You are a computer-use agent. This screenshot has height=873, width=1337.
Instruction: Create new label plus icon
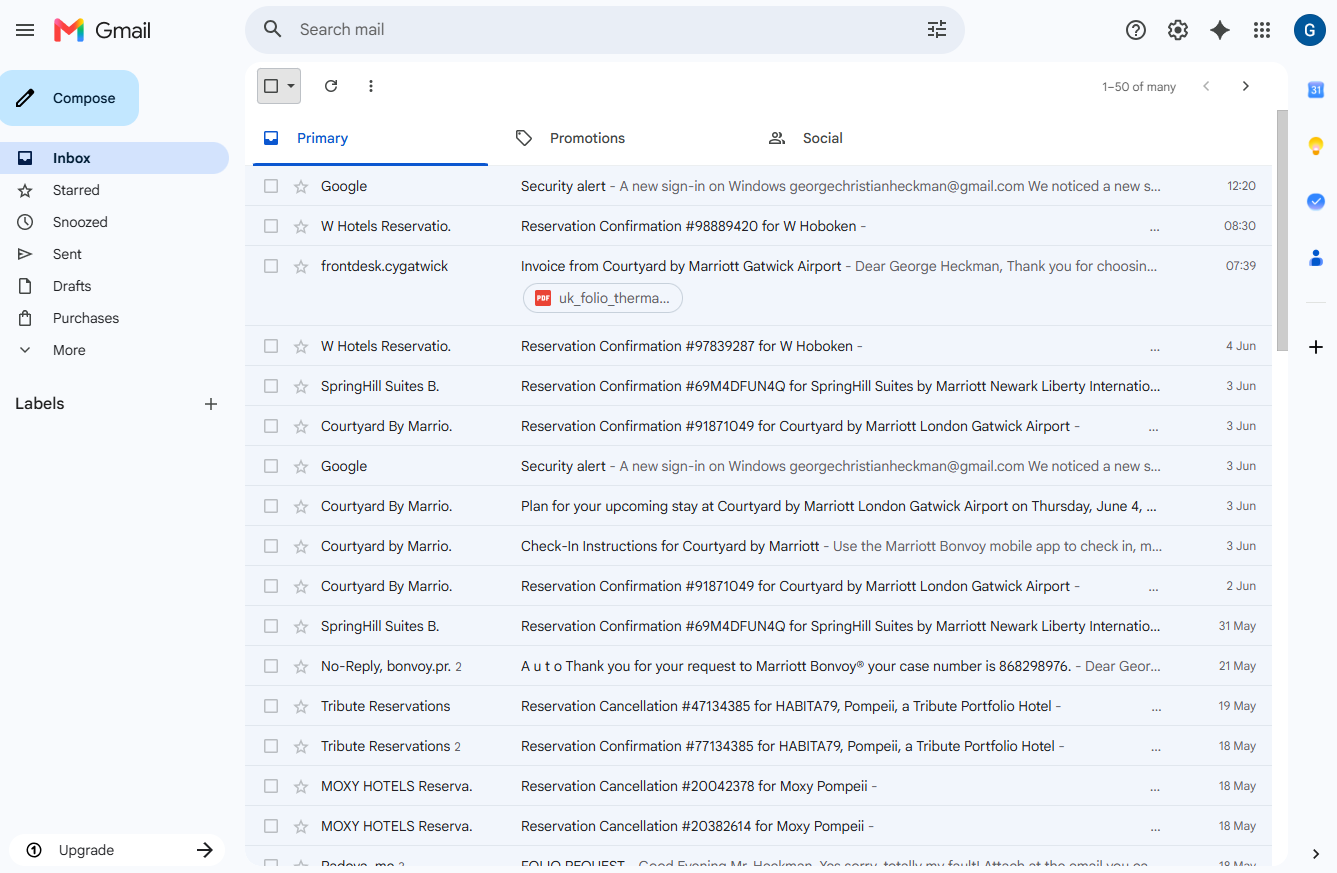pos(211,404)
